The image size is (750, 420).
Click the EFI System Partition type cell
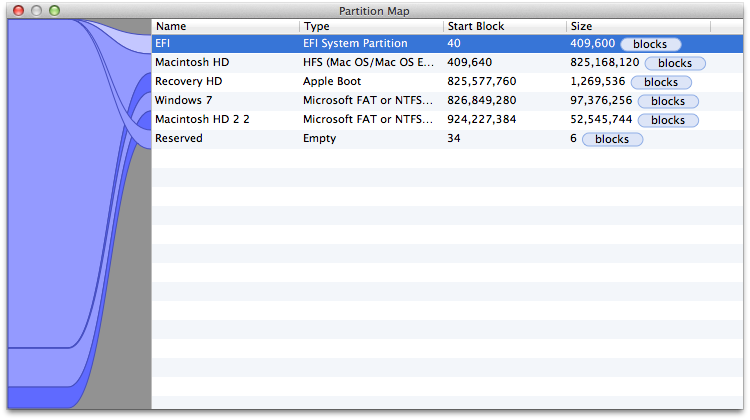(355, 43)
